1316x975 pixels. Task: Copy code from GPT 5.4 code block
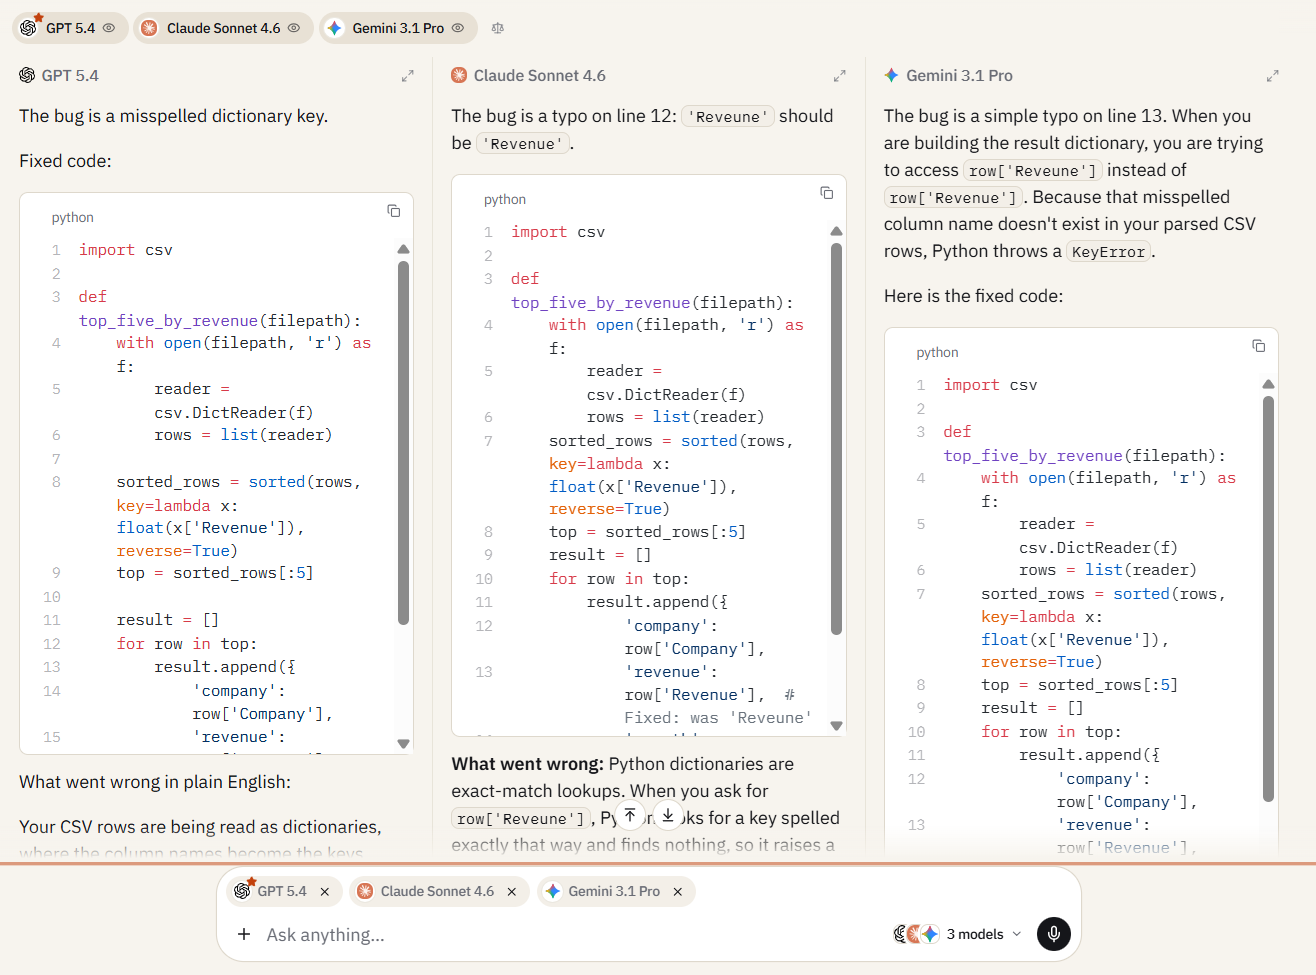pos(394,211)
